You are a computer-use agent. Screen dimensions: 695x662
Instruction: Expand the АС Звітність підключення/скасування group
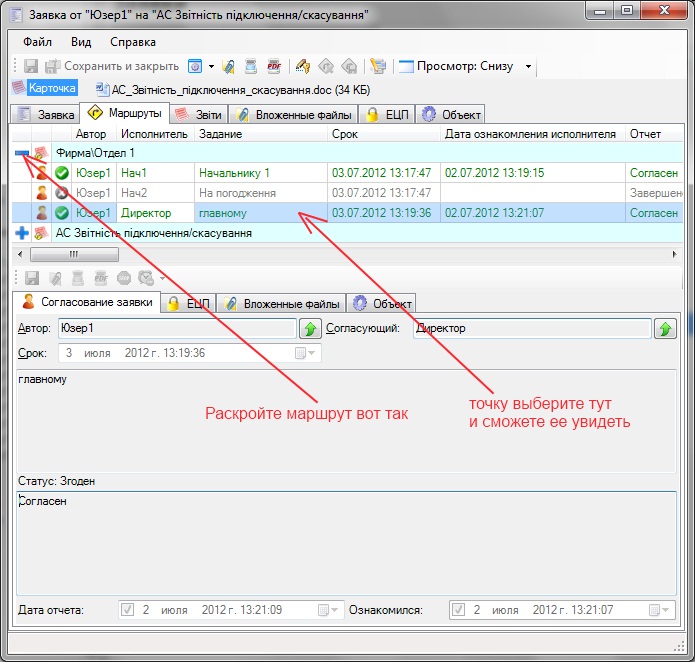[x=23, y=233]
